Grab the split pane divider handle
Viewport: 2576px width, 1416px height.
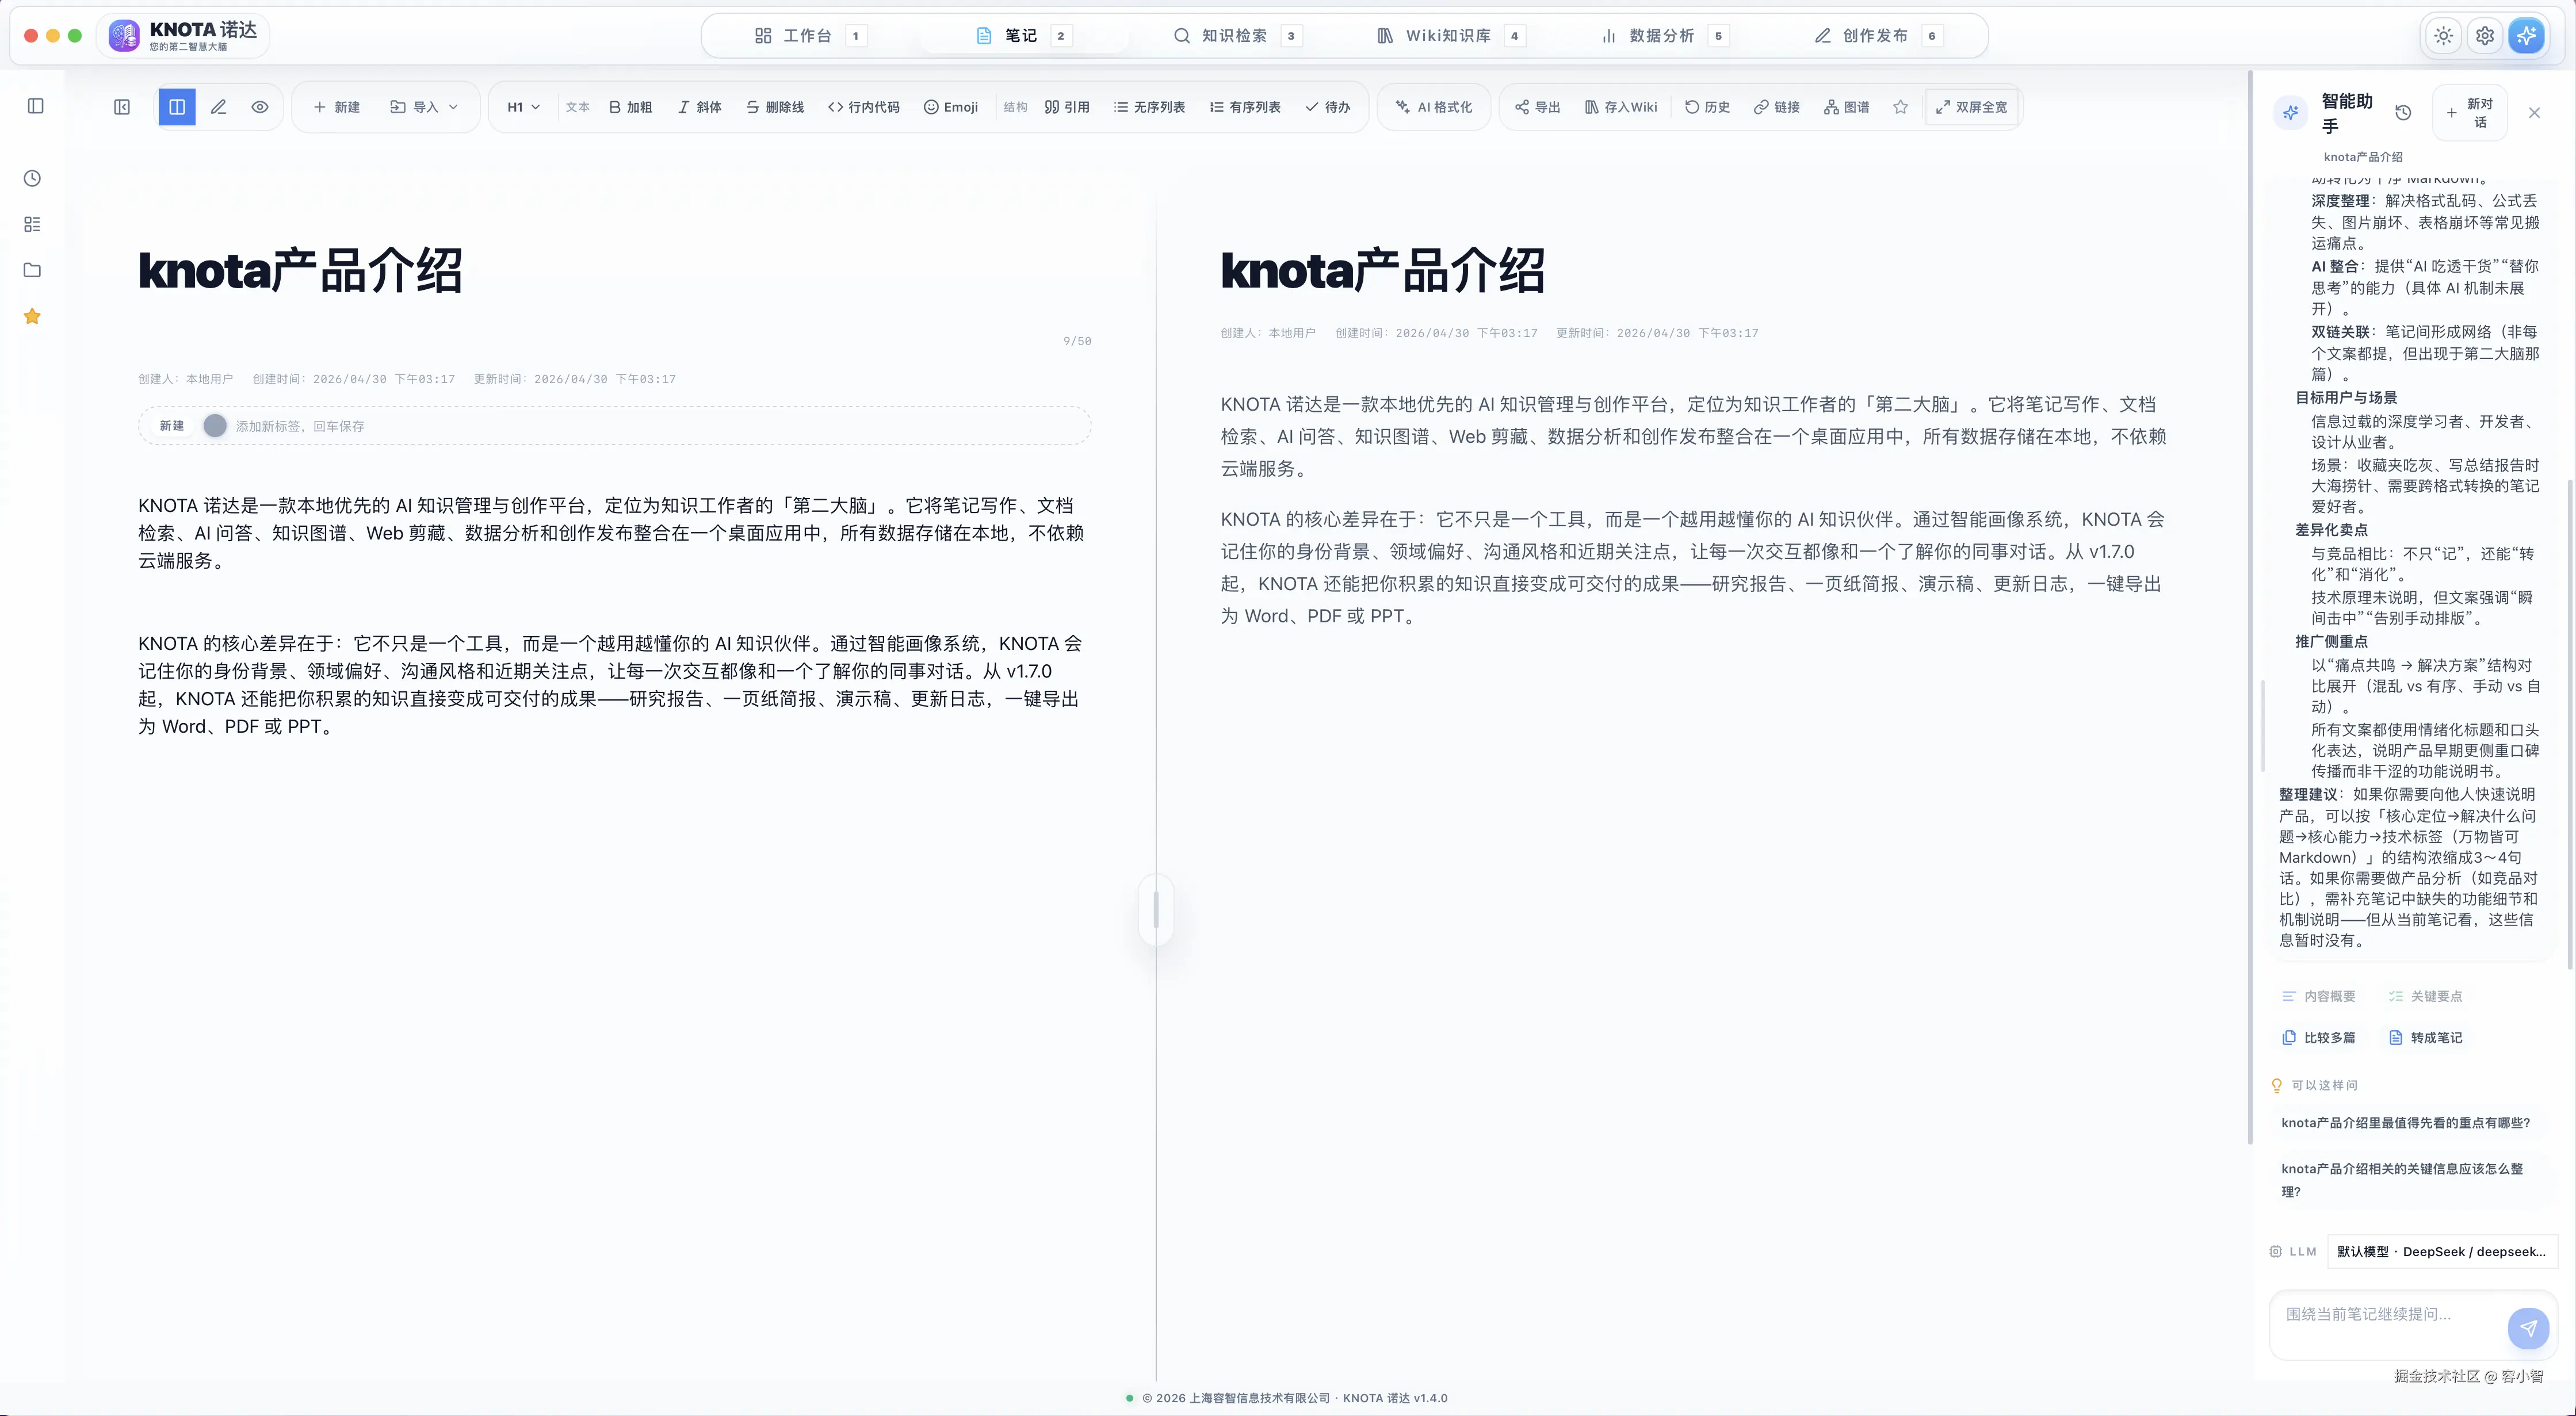(1156, 910)
